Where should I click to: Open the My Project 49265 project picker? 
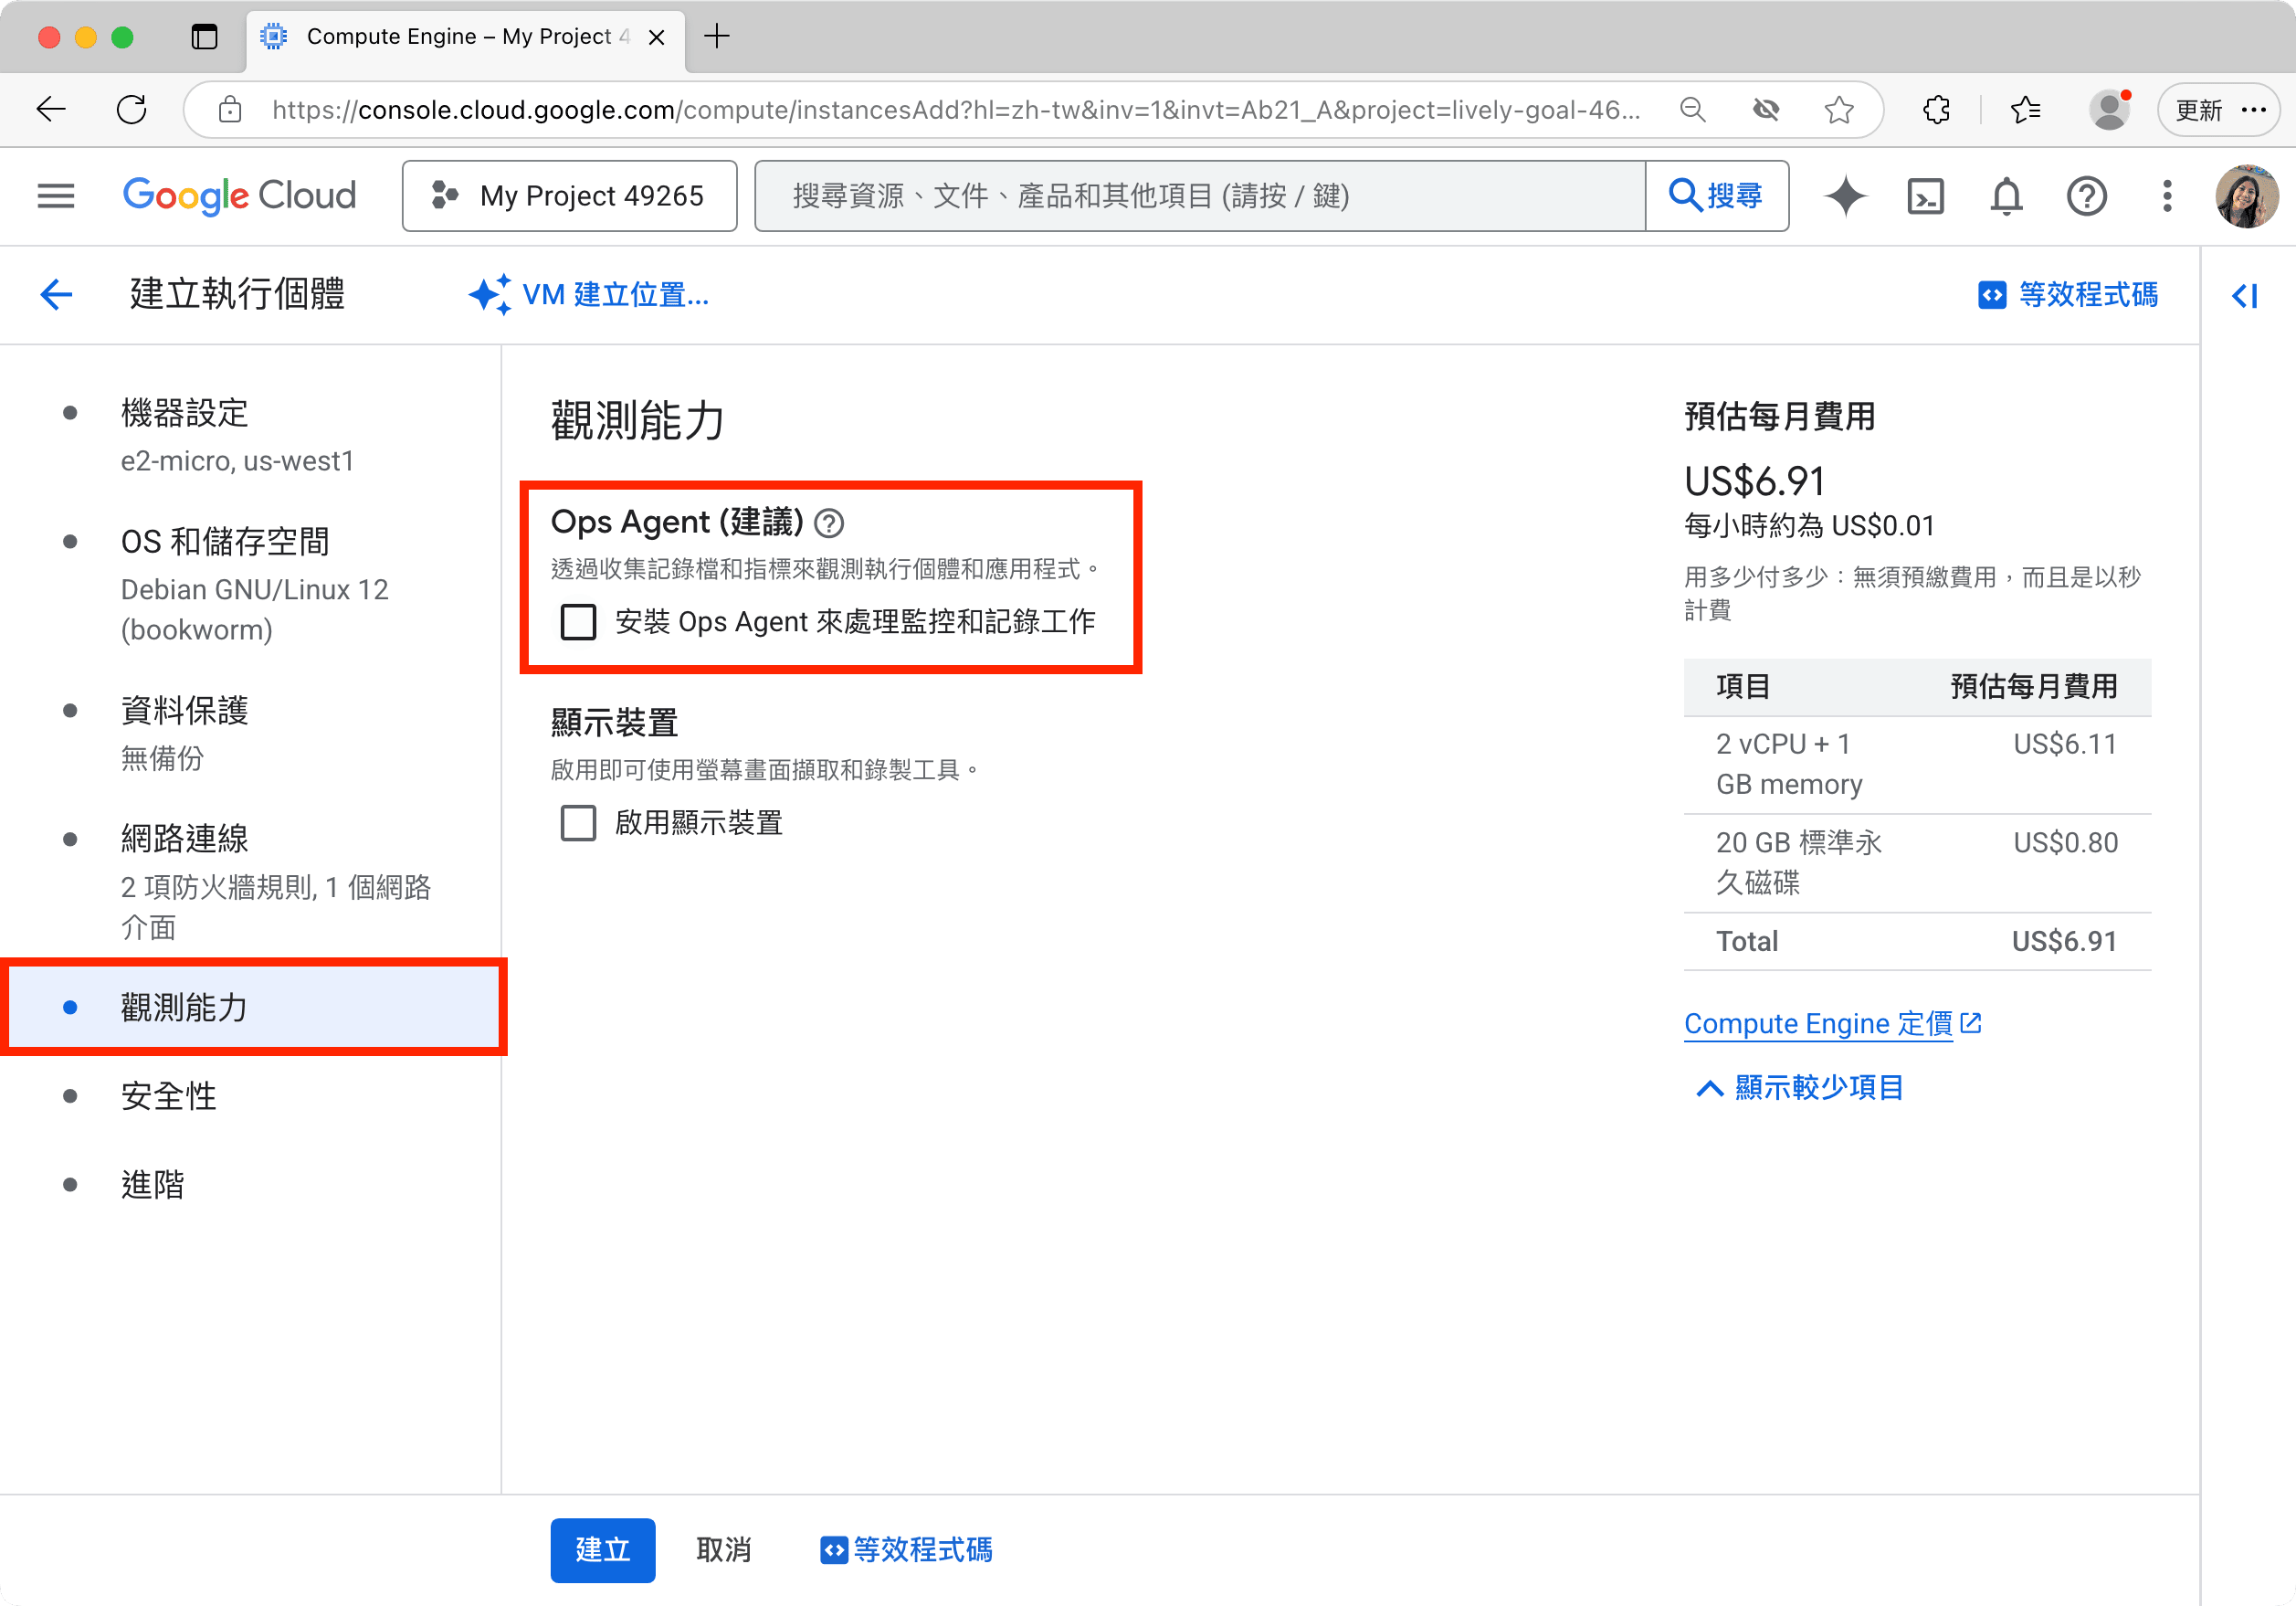click(569, 196)
